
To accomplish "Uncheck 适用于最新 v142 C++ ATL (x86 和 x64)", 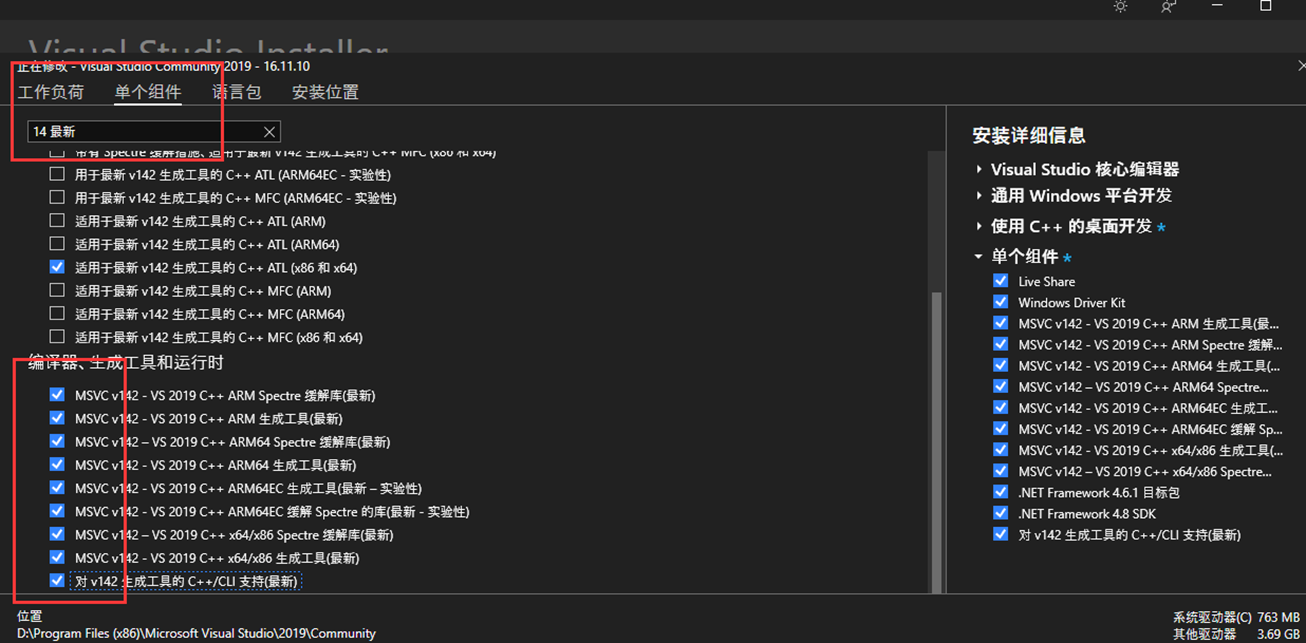I will pyautogui.click(x=57, y=267).
